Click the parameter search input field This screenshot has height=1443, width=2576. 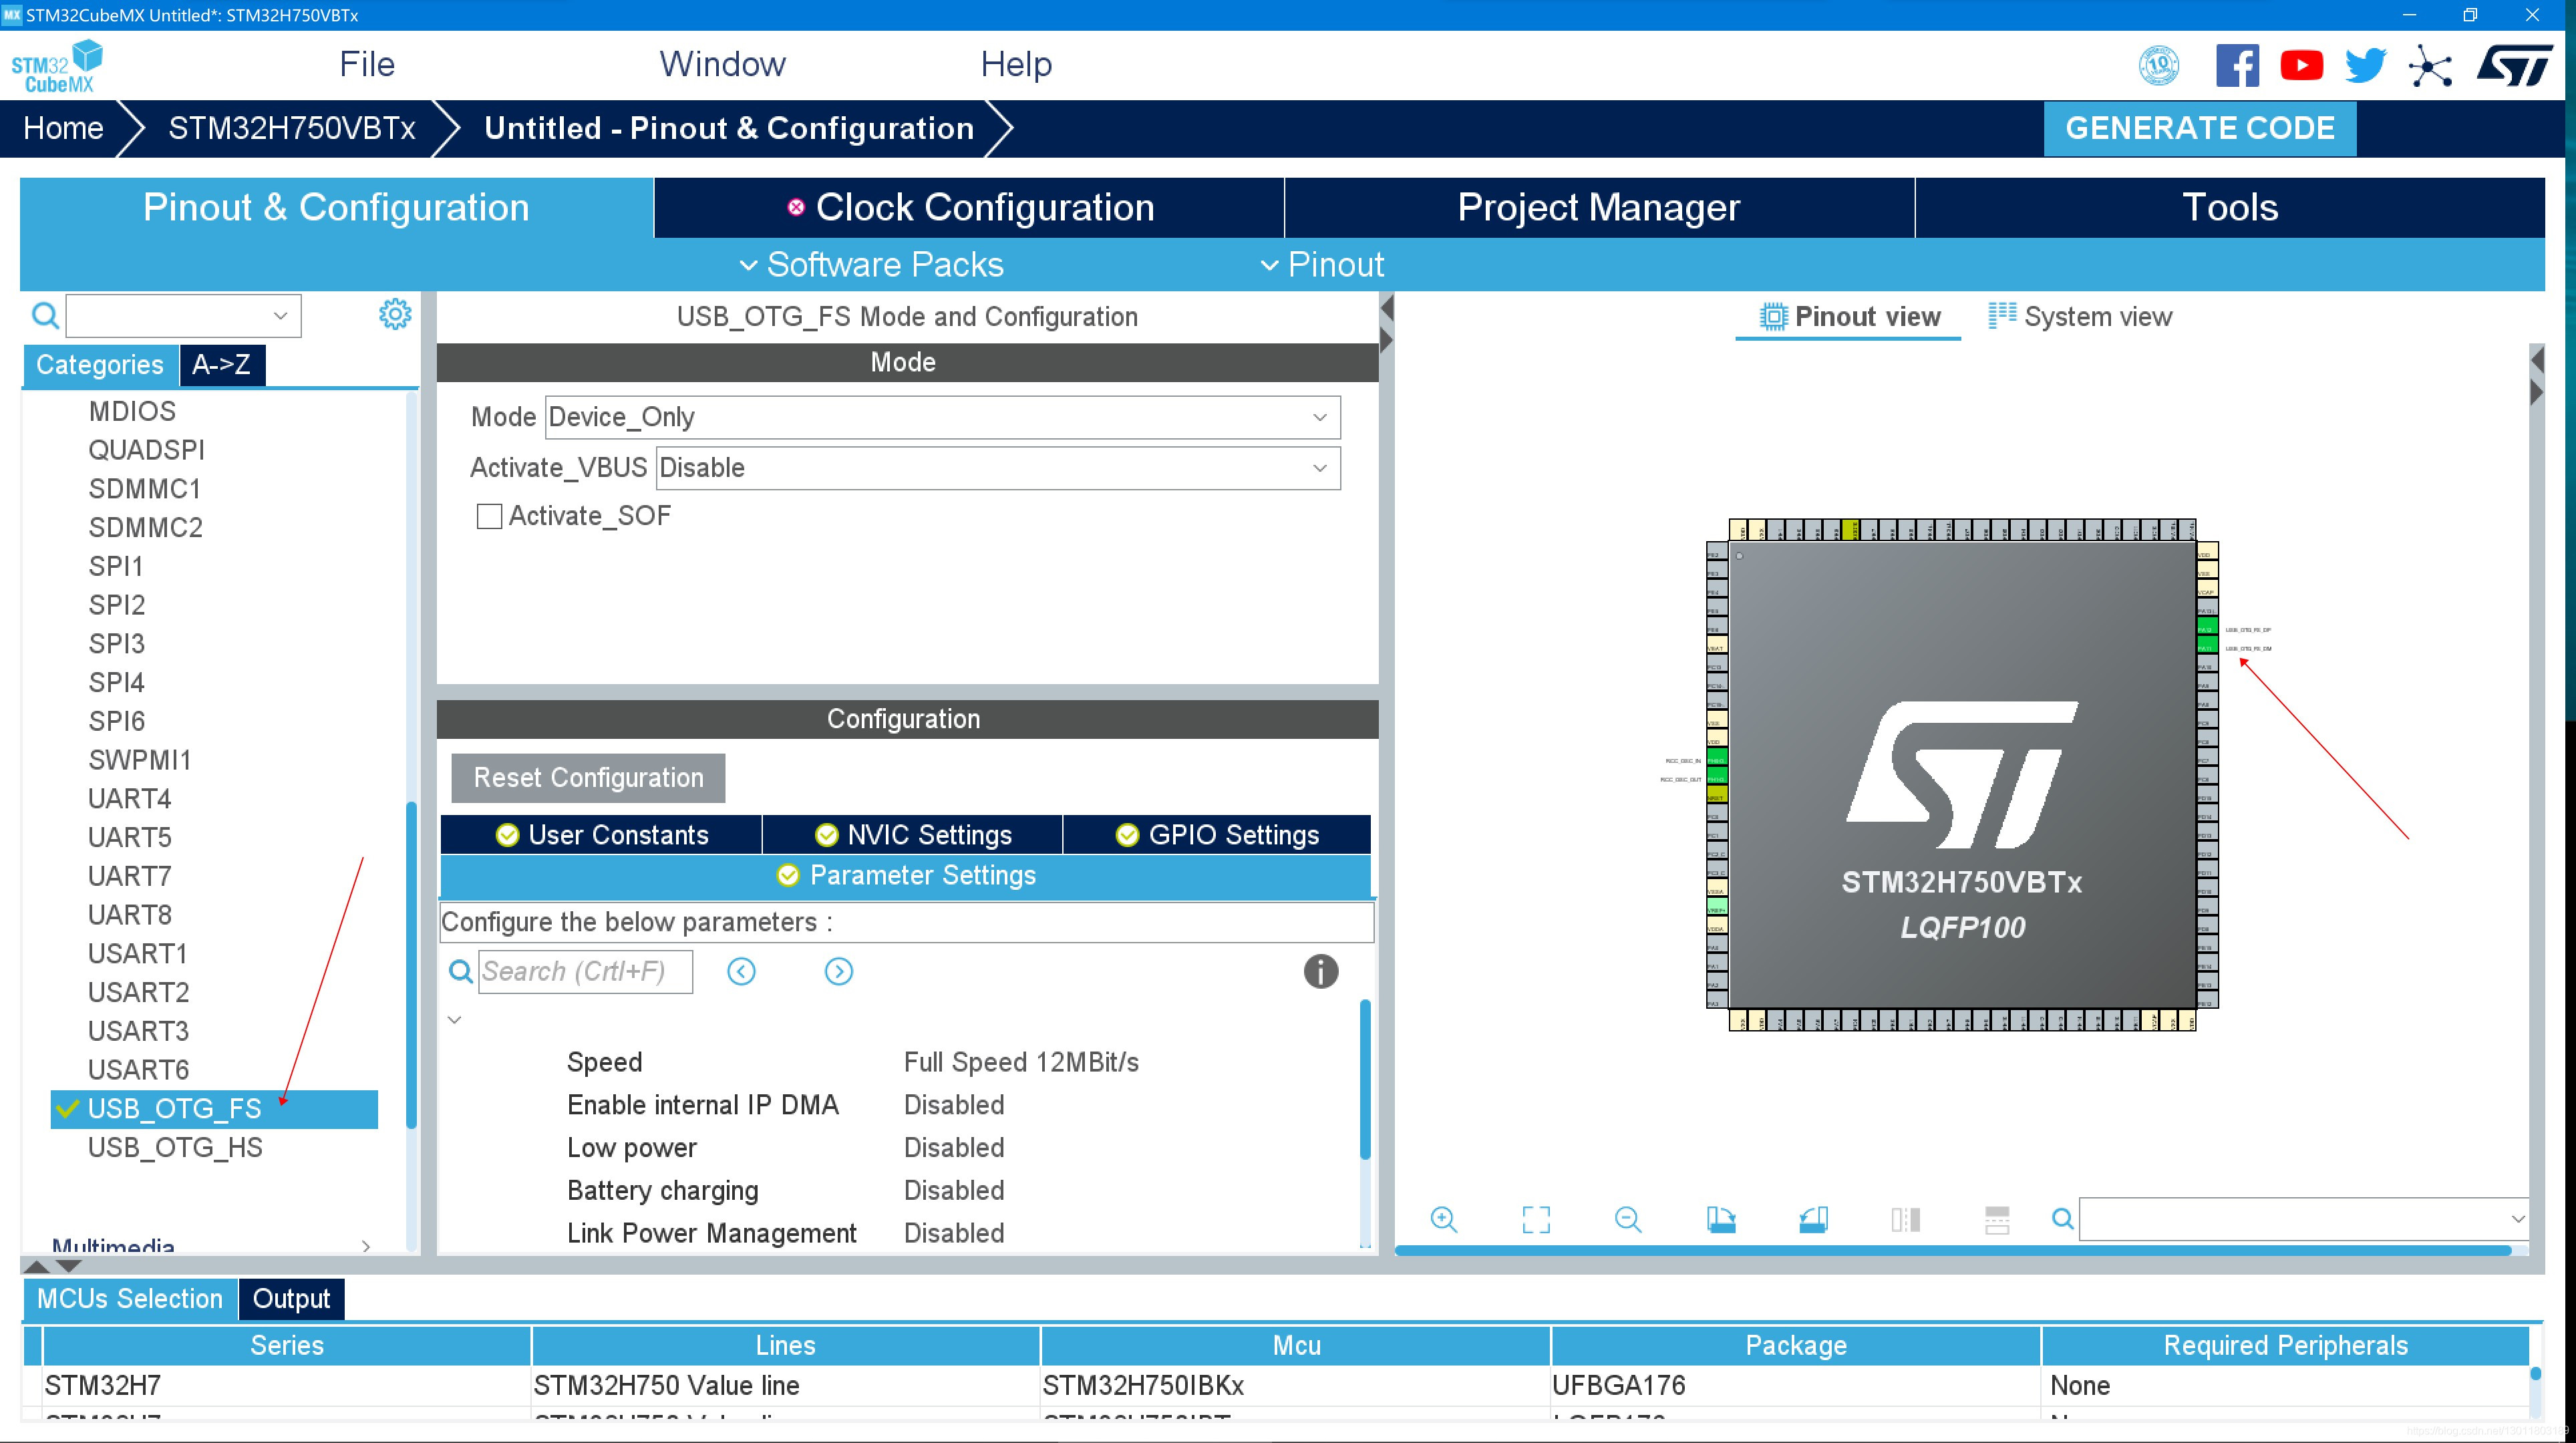585,971
